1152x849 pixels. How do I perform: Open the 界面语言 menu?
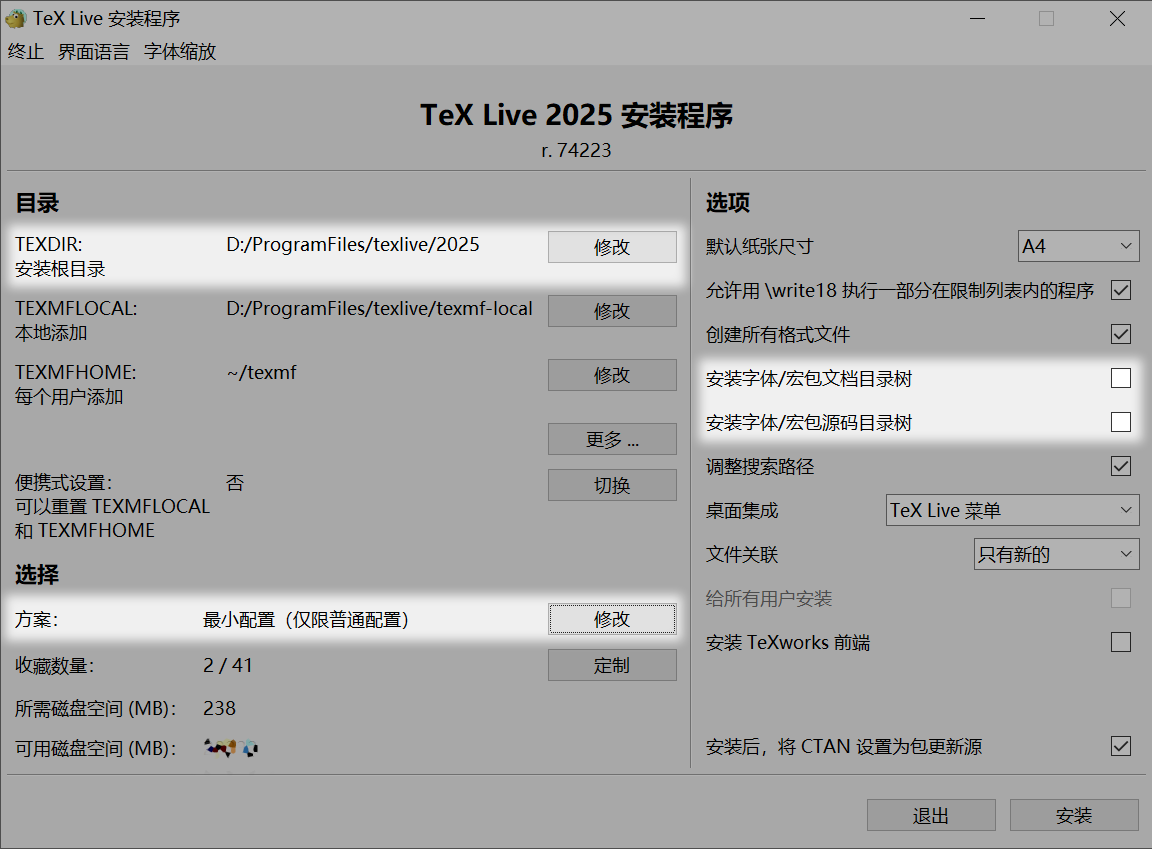94,52
